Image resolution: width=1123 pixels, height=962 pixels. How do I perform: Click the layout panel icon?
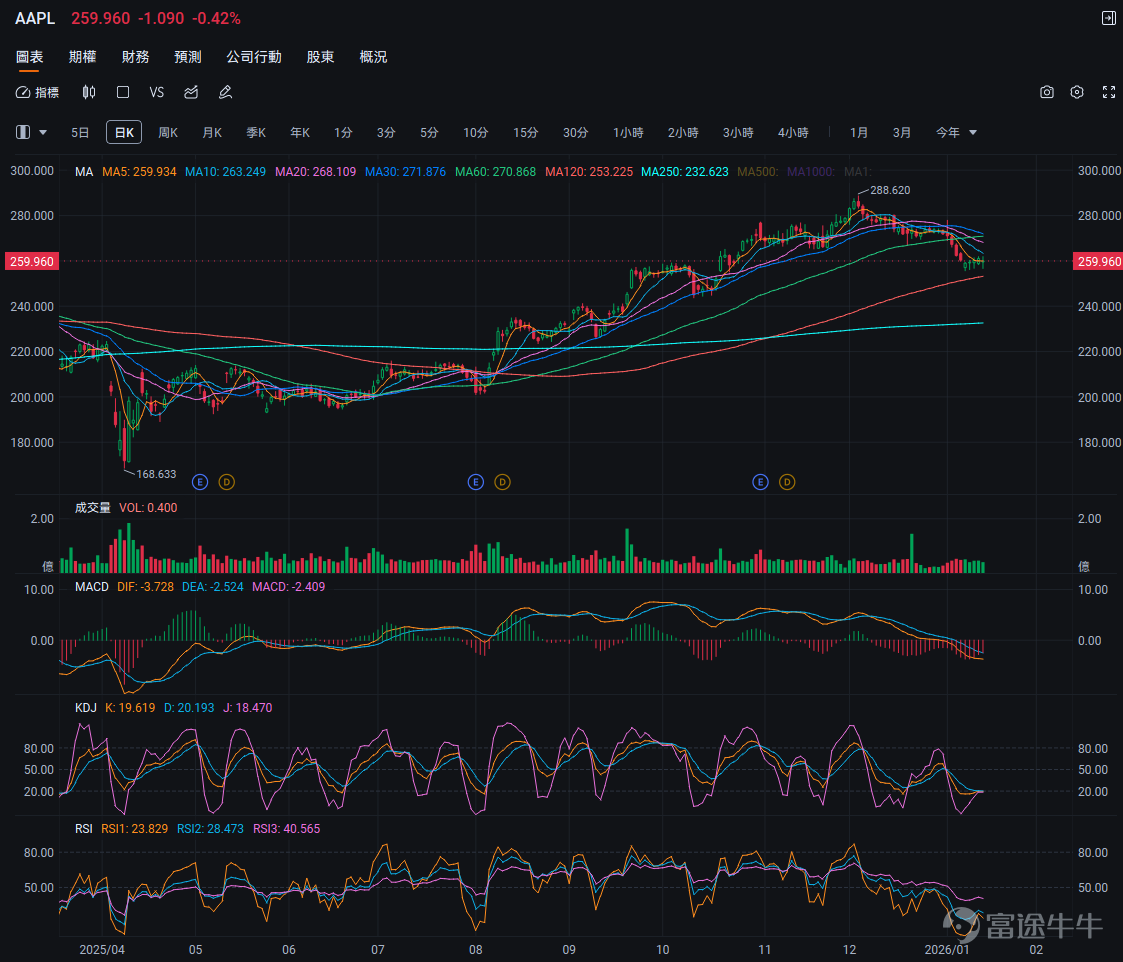[x=23, y=133]
